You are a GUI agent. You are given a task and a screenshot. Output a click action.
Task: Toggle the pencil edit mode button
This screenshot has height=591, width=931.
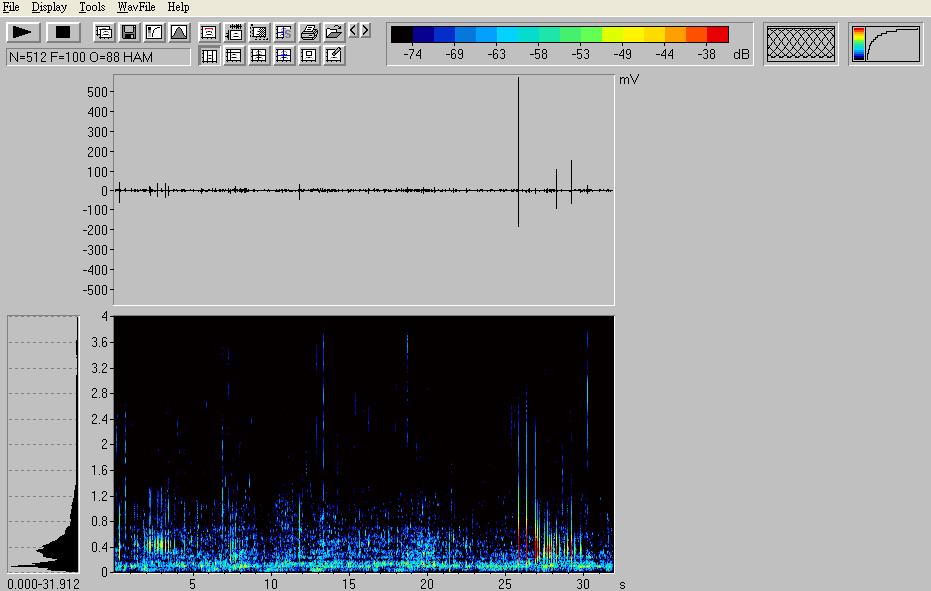334,56
